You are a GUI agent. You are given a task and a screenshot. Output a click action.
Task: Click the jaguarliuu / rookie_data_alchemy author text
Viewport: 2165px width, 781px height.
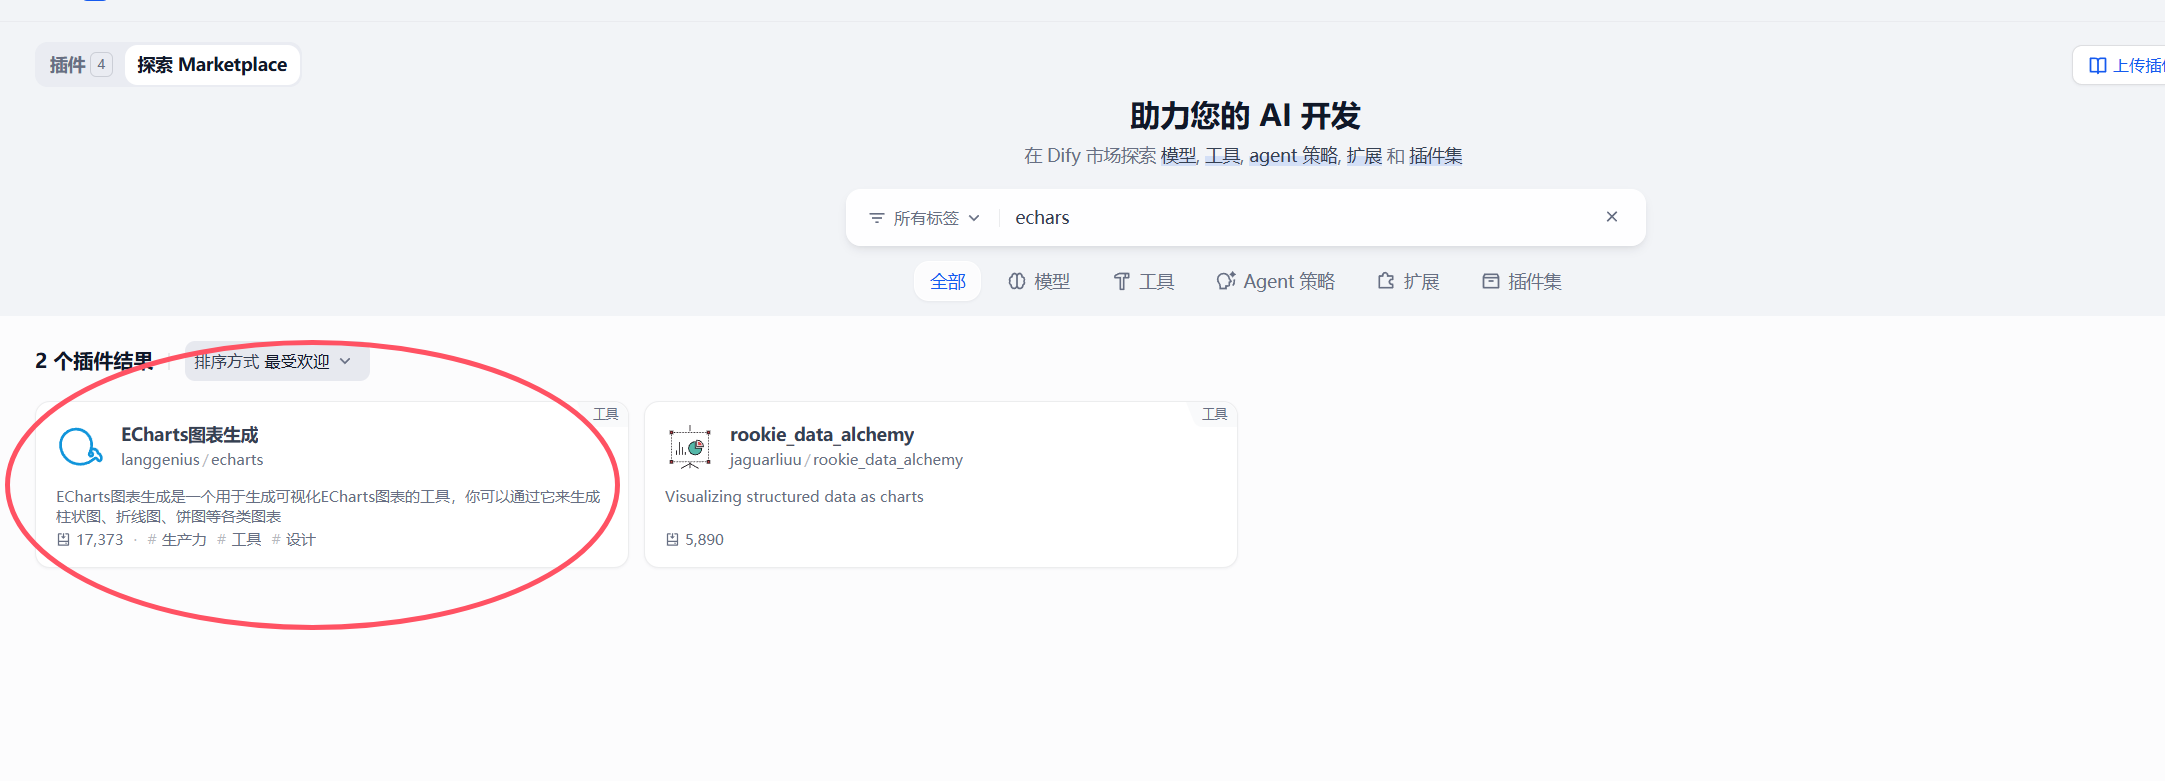[x=846, y=460]
